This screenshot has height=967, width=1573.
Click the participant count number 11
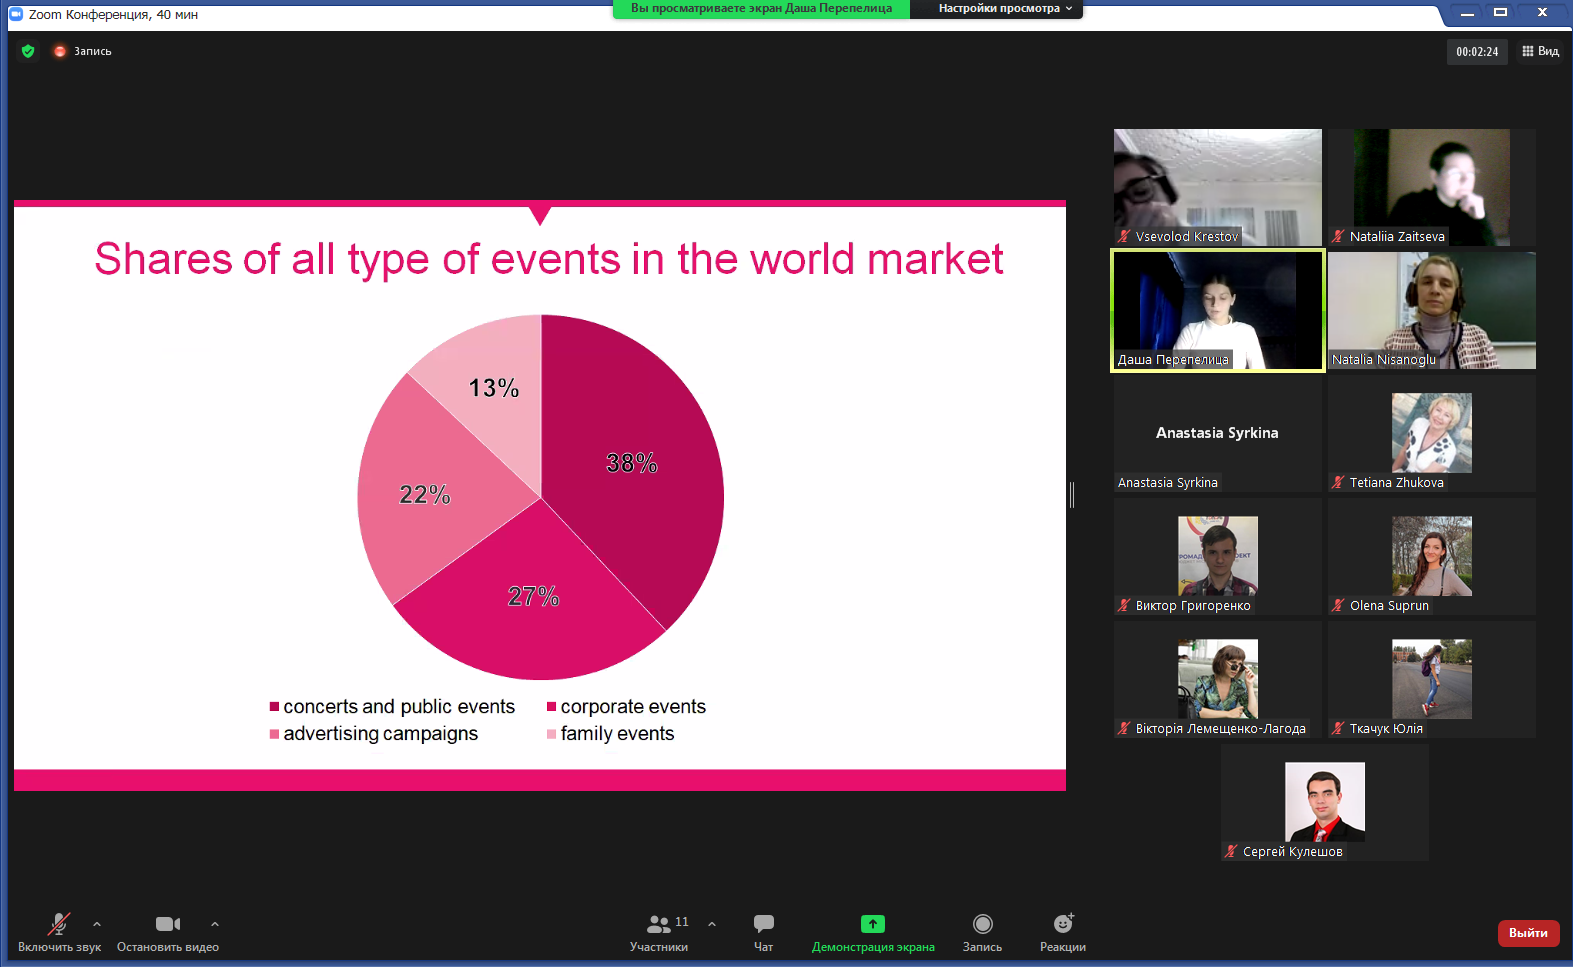[x=682, y=921]
